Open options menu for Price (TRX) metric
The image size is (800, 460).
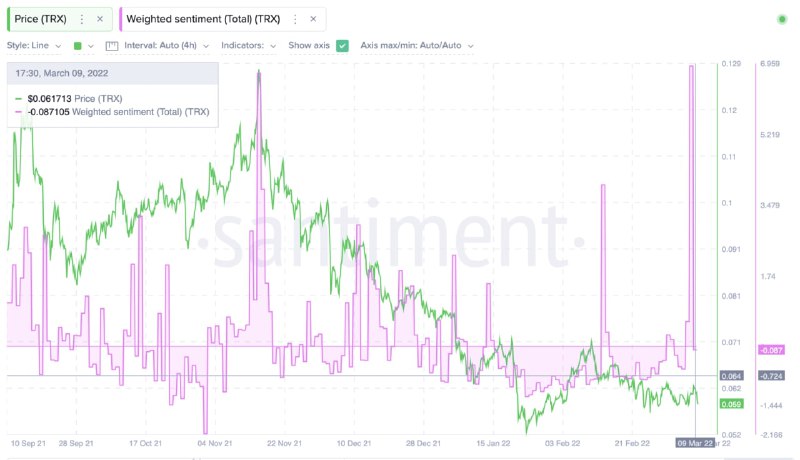pos(82,19)
